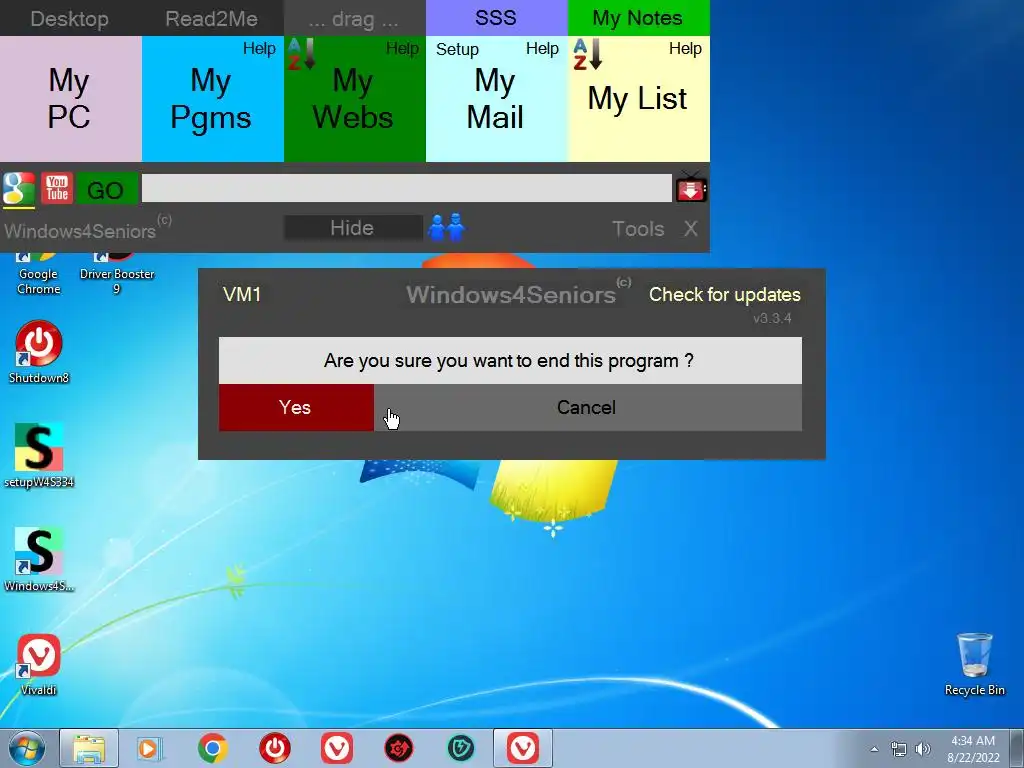Switch to active Vivaldi window in taskbar
Viewport: 1024px width, 768px height.
click(x=523, y=748)
